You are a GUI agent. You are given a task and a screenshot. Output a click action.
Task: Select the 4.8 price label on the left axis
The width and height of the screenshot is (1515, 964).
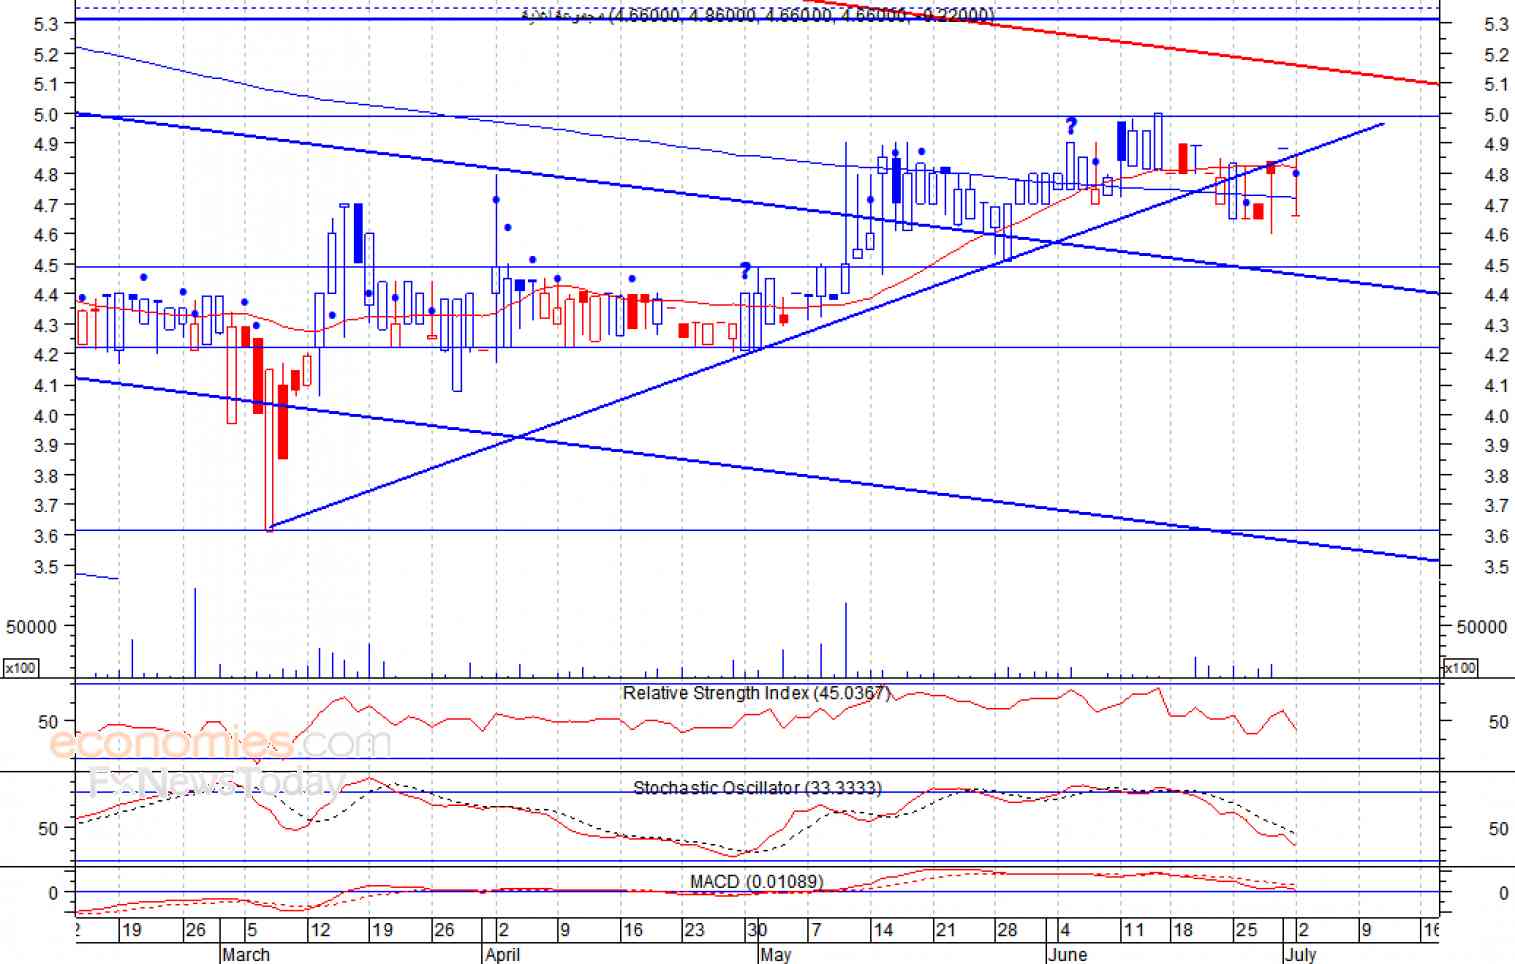pos(47,174)
